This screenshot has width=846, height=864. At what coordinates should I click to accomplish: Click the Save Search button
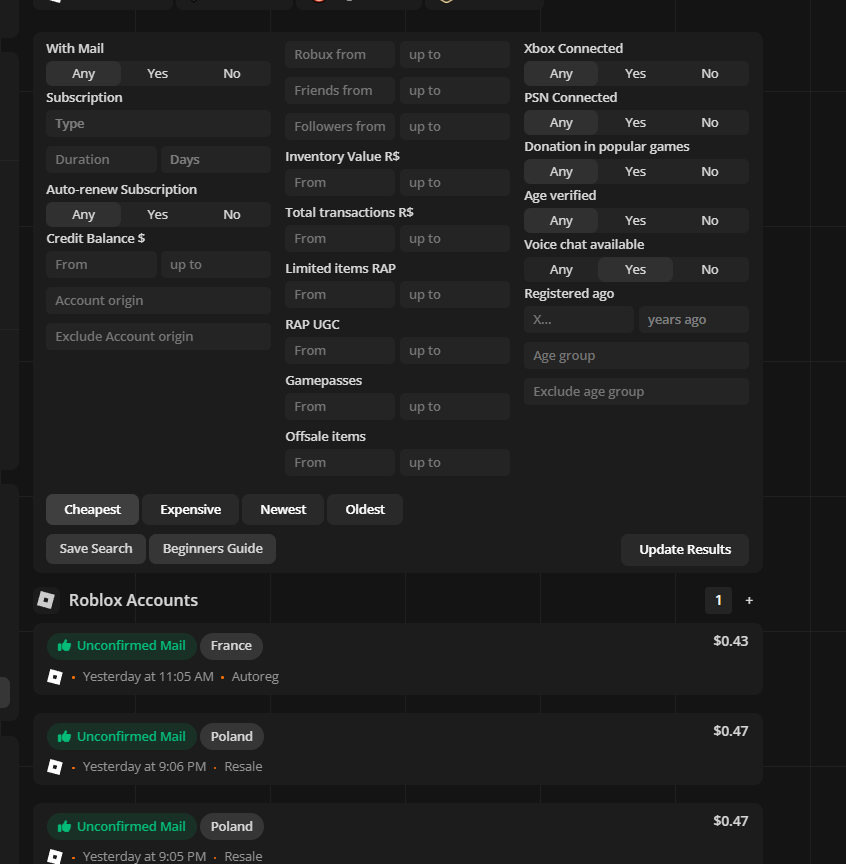96,549
